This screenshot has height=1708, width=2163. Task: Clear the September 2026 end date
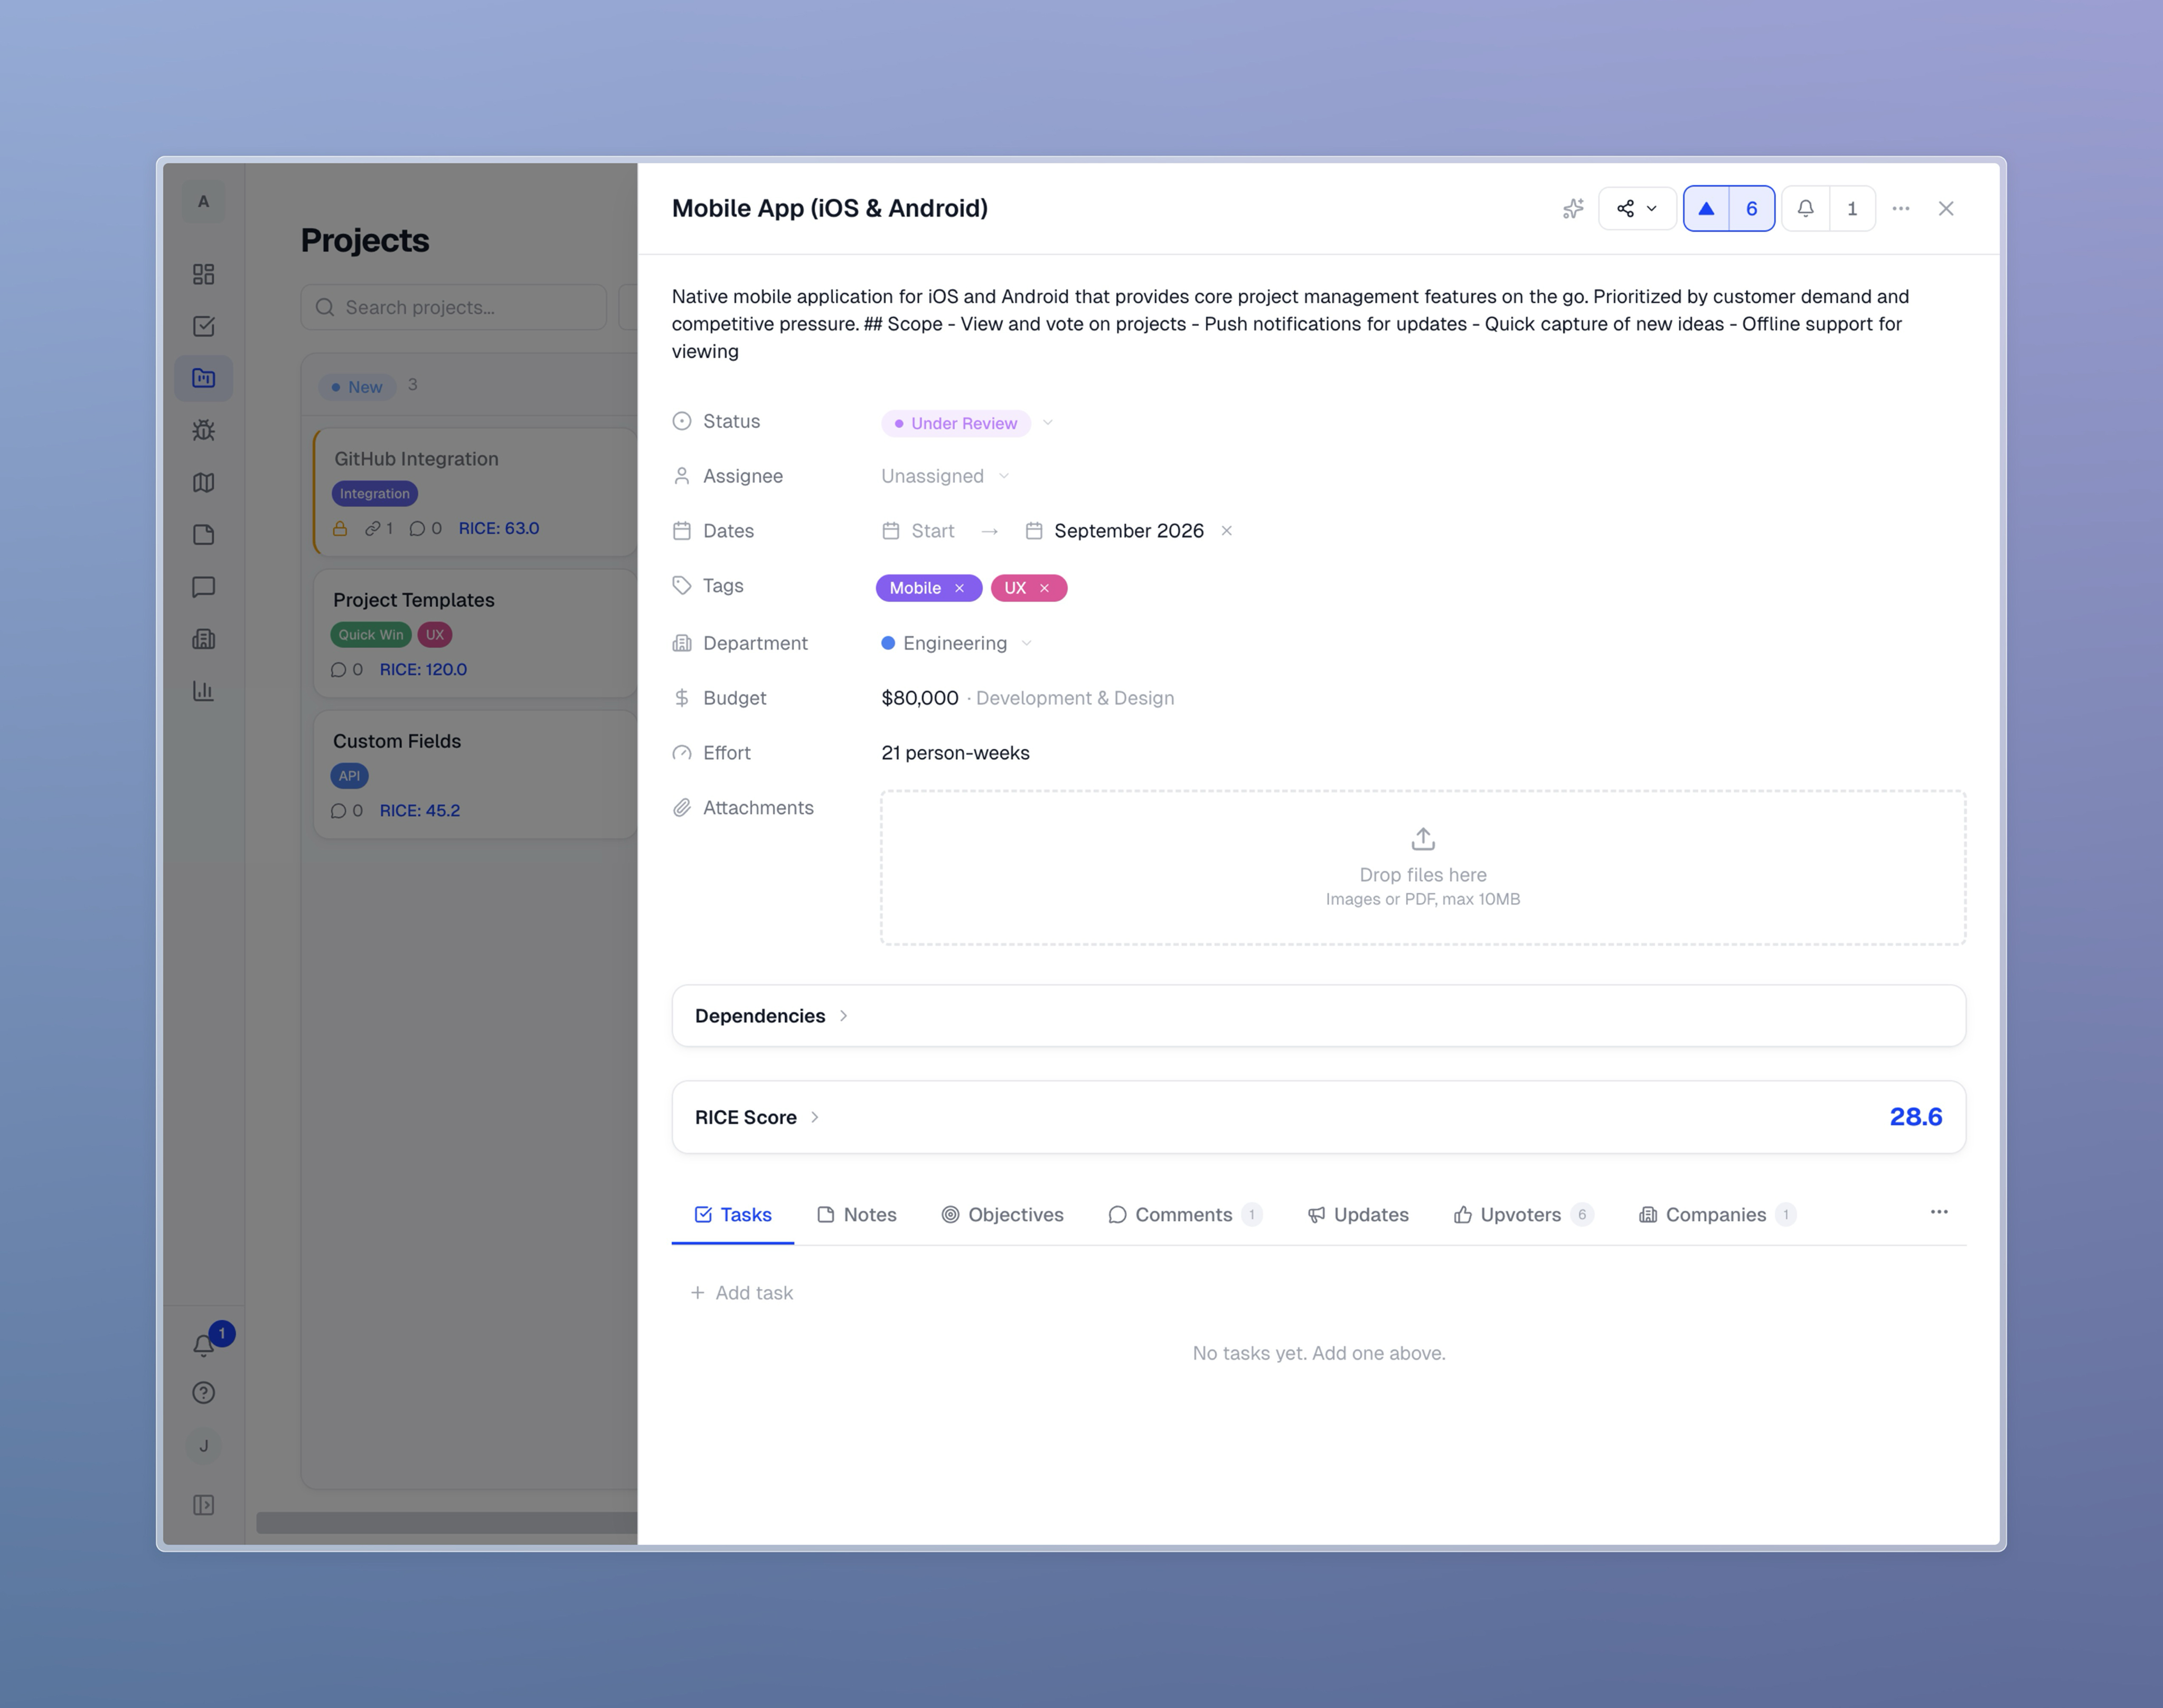click(x=1226, y=531)
